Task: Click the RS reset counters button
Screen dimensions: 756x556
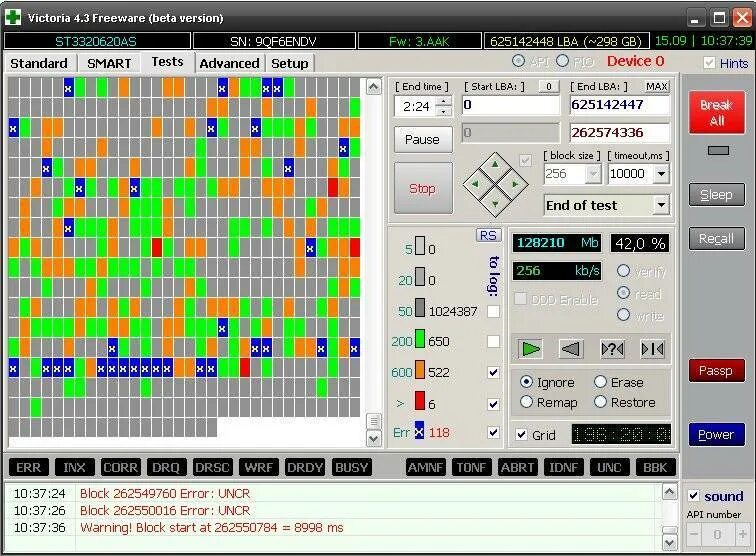Action: pos(488,235)
